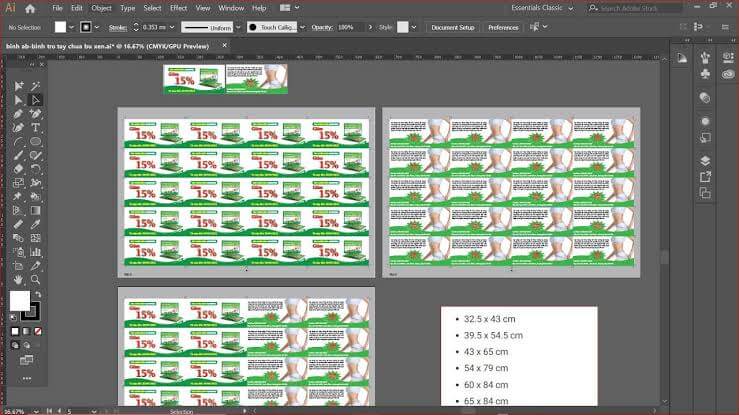Click Edit Toolbar three dots
Screen dimensions: 739x415
click(x=26, y=378)
